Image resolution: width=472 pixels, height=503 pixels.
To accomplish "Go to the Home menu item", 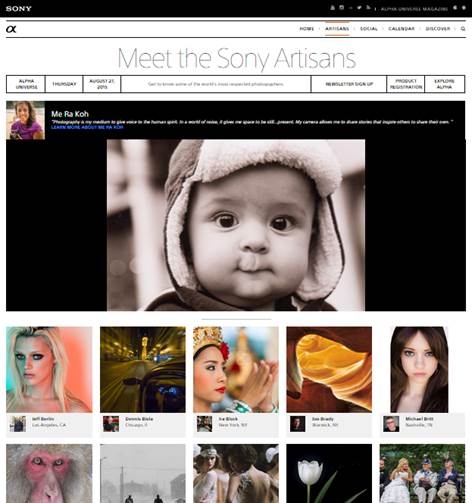I will tap(307, 29).
